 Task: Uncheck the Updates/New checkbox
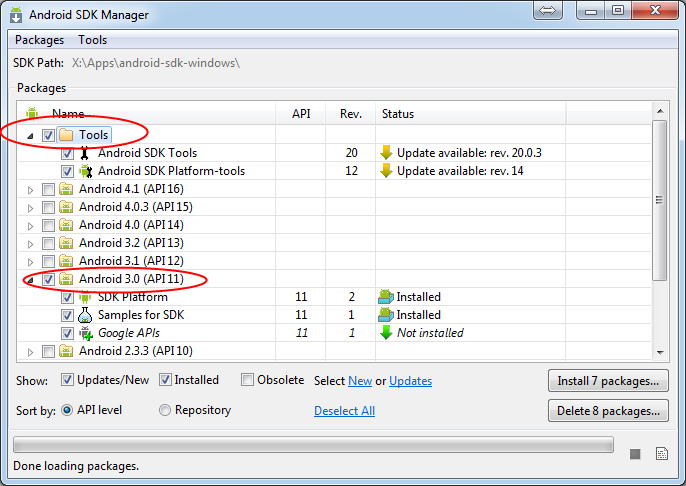point(67,380)
